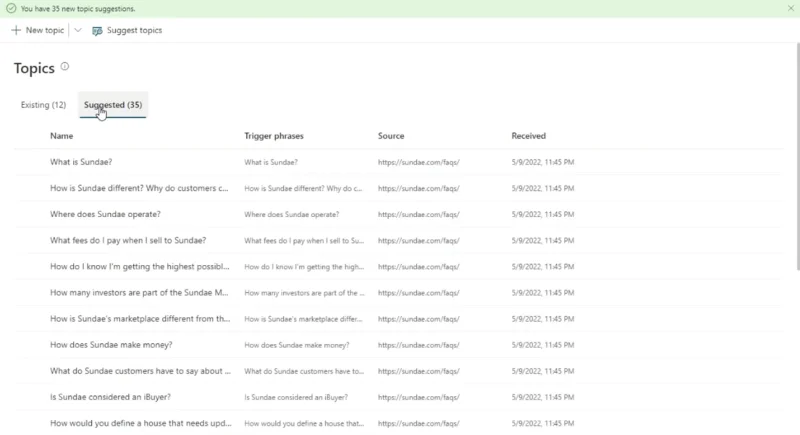Open 'How is Sundae's marketplace different' topic
800x435 pixels.
(x=140, y=319)
